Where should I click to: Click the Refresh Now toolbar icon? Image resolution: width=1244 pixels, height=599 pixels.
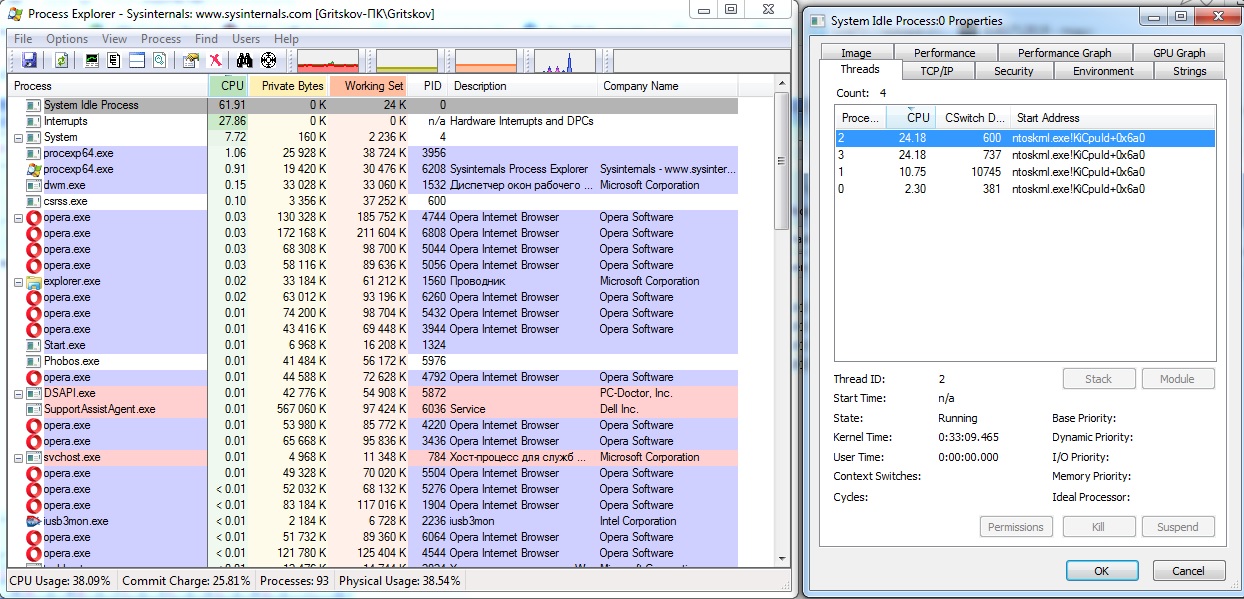click(x=62, y=61)
